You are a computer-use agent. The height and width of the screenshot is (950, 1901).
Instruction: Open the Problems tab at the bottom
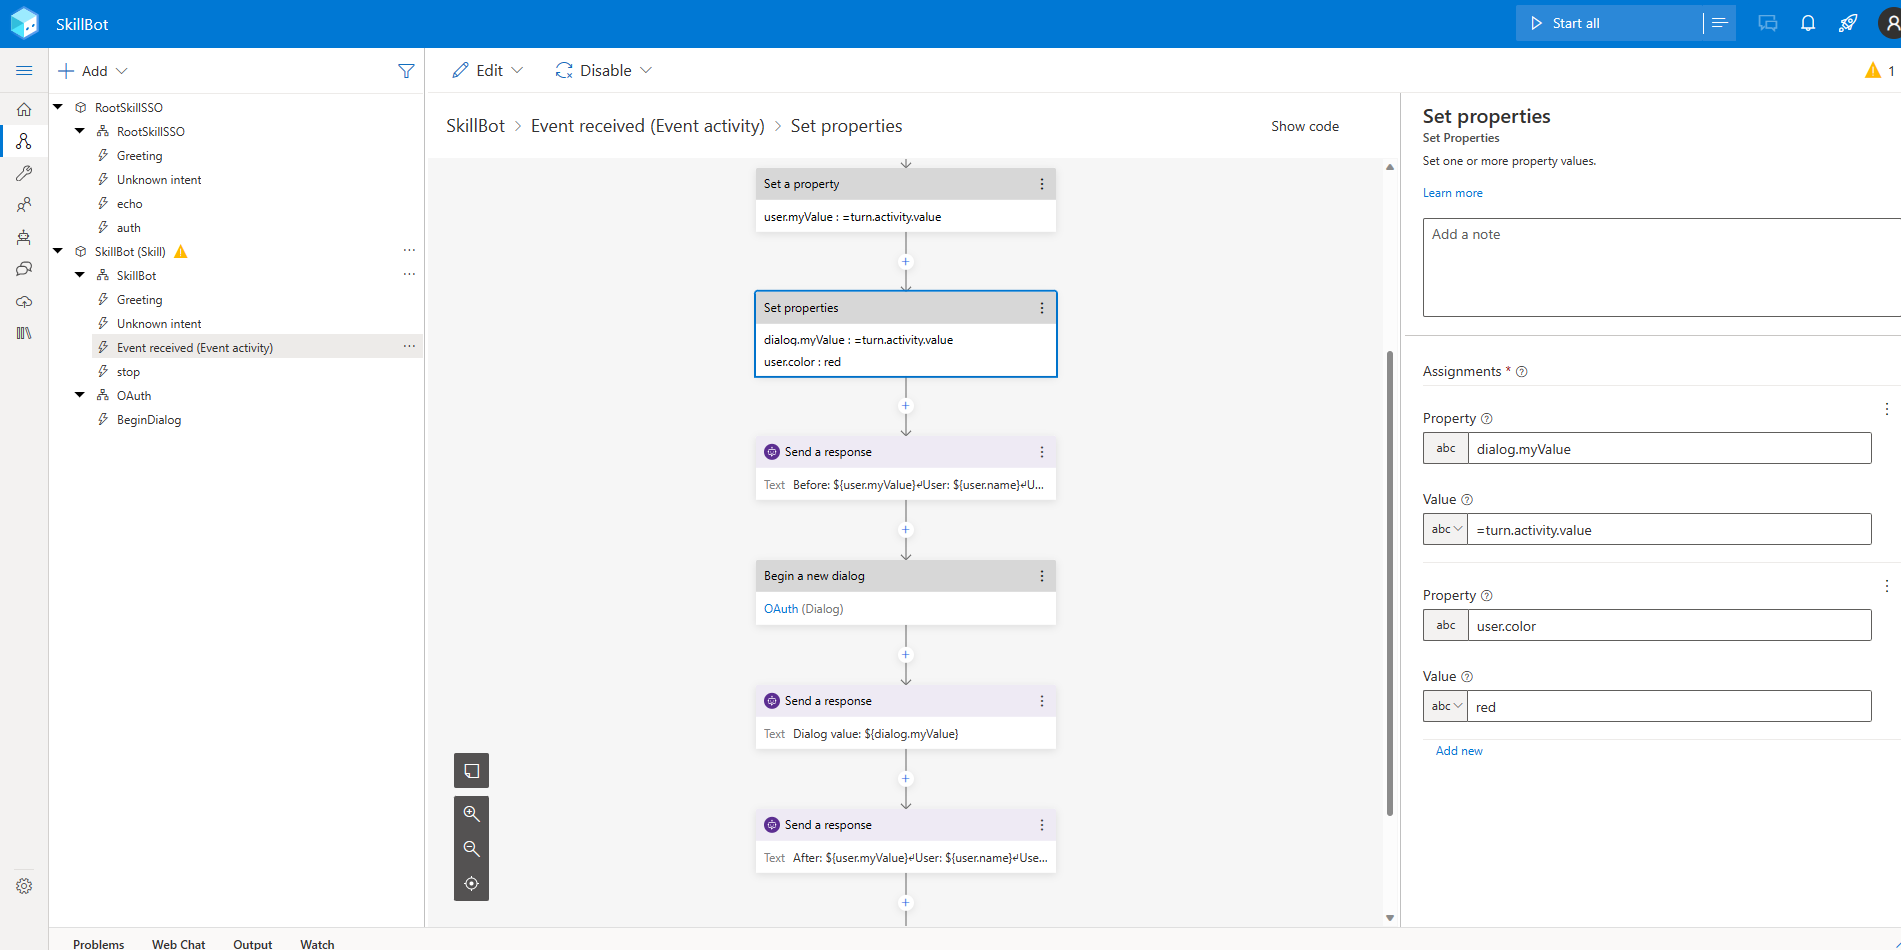pos(98,943)
